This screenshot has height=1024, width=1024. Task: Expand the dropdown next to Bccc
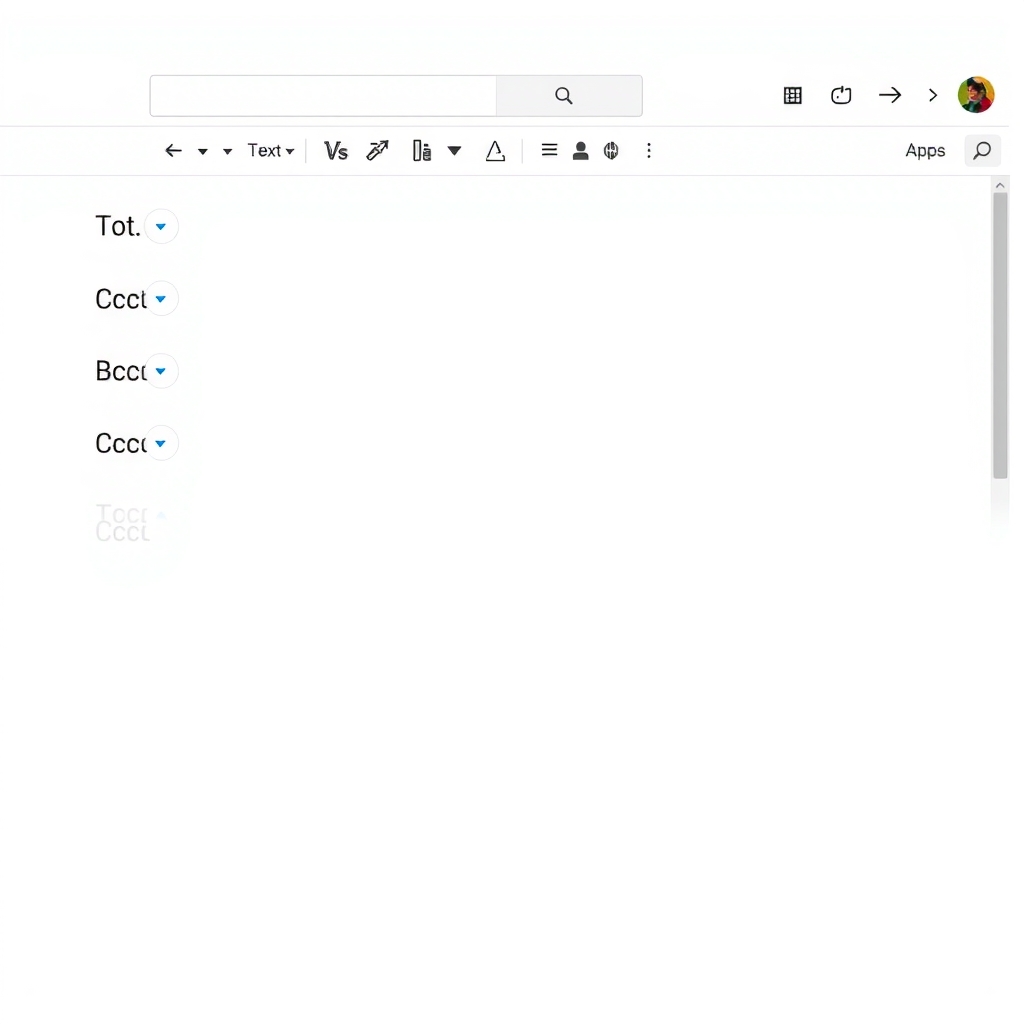[x=161, y=371]
